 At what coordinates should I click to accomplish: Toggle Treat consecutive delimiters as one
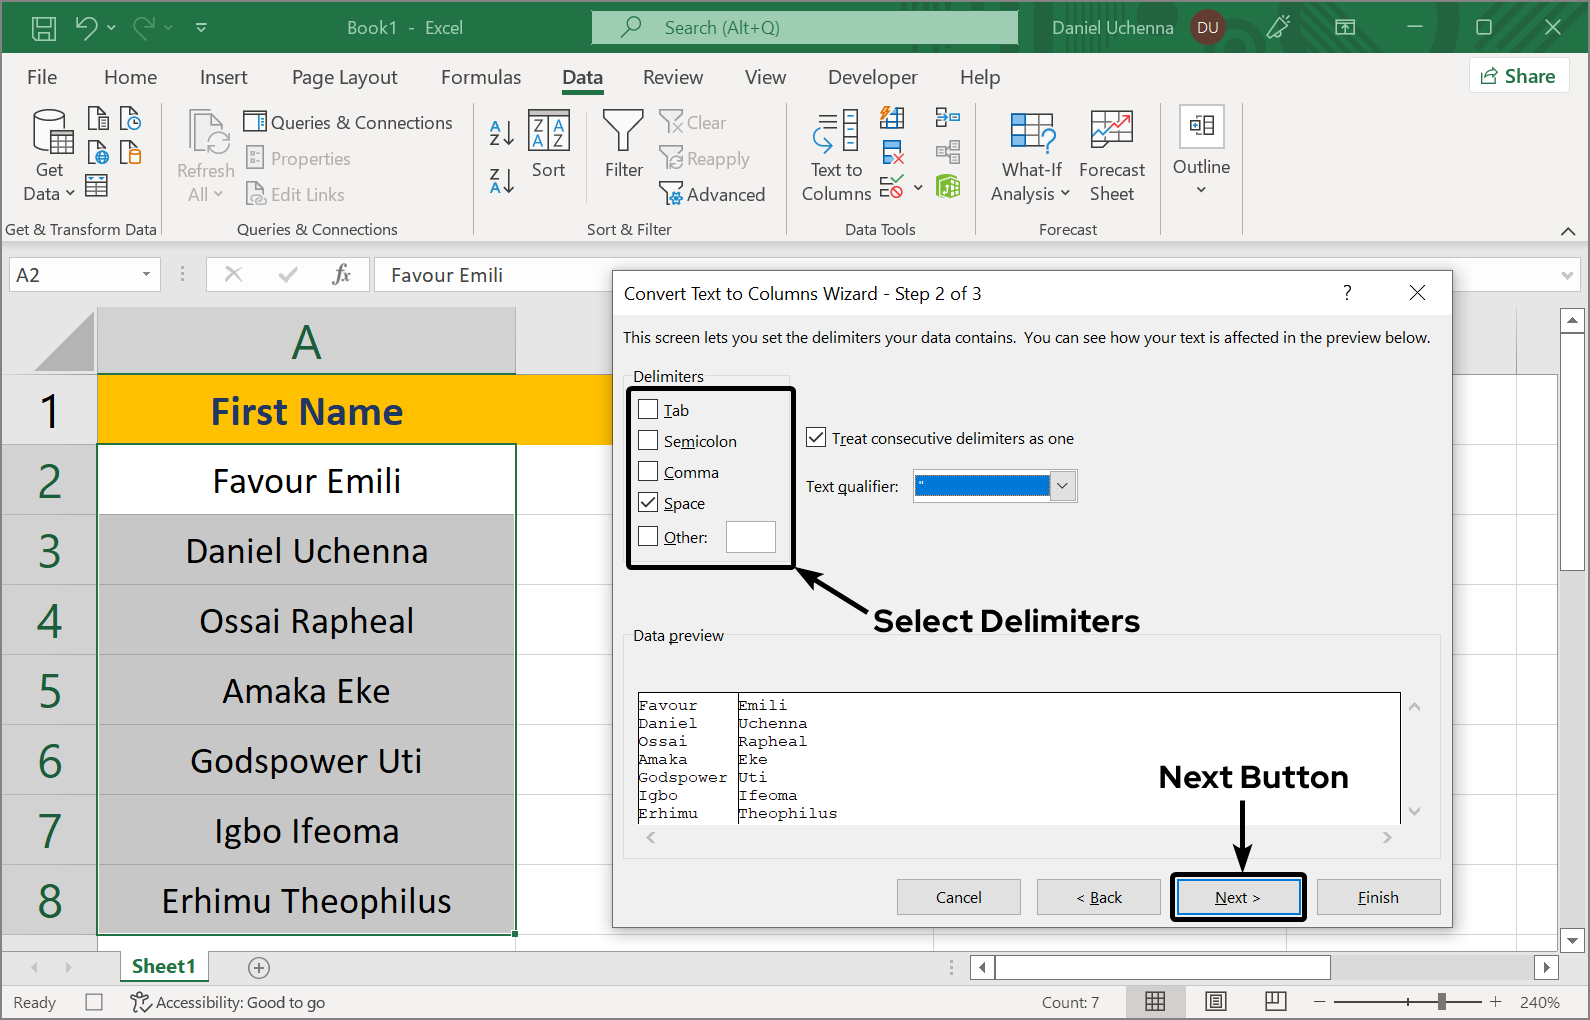[816, 438]
